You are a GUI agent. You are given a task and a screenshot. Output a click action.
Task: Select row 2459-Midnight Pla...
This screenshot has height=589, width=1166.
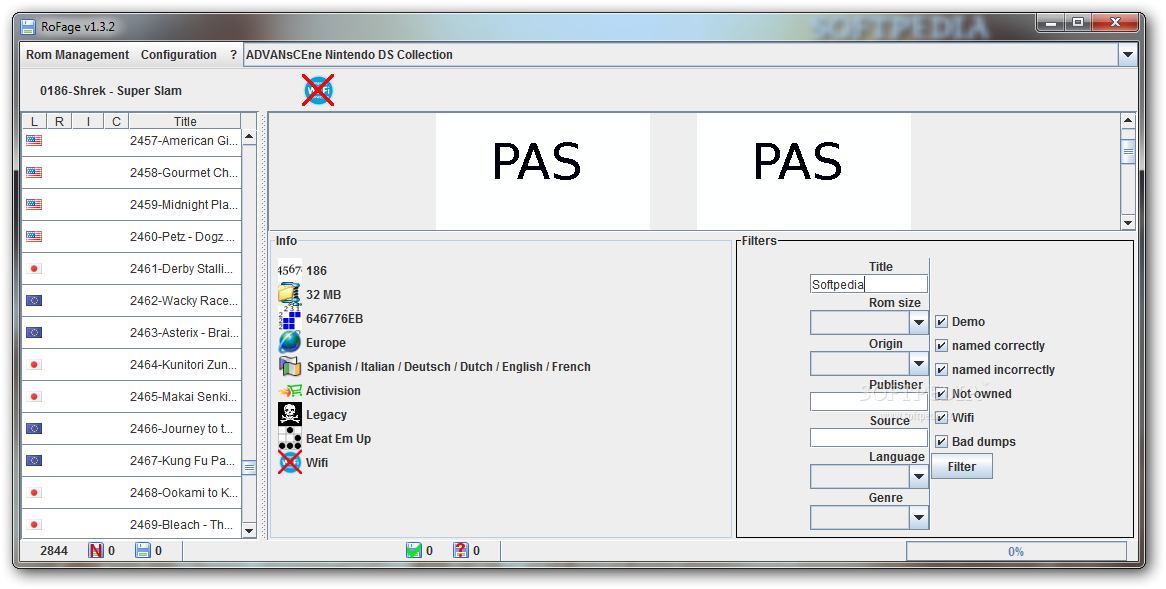[x=132, y=205]
